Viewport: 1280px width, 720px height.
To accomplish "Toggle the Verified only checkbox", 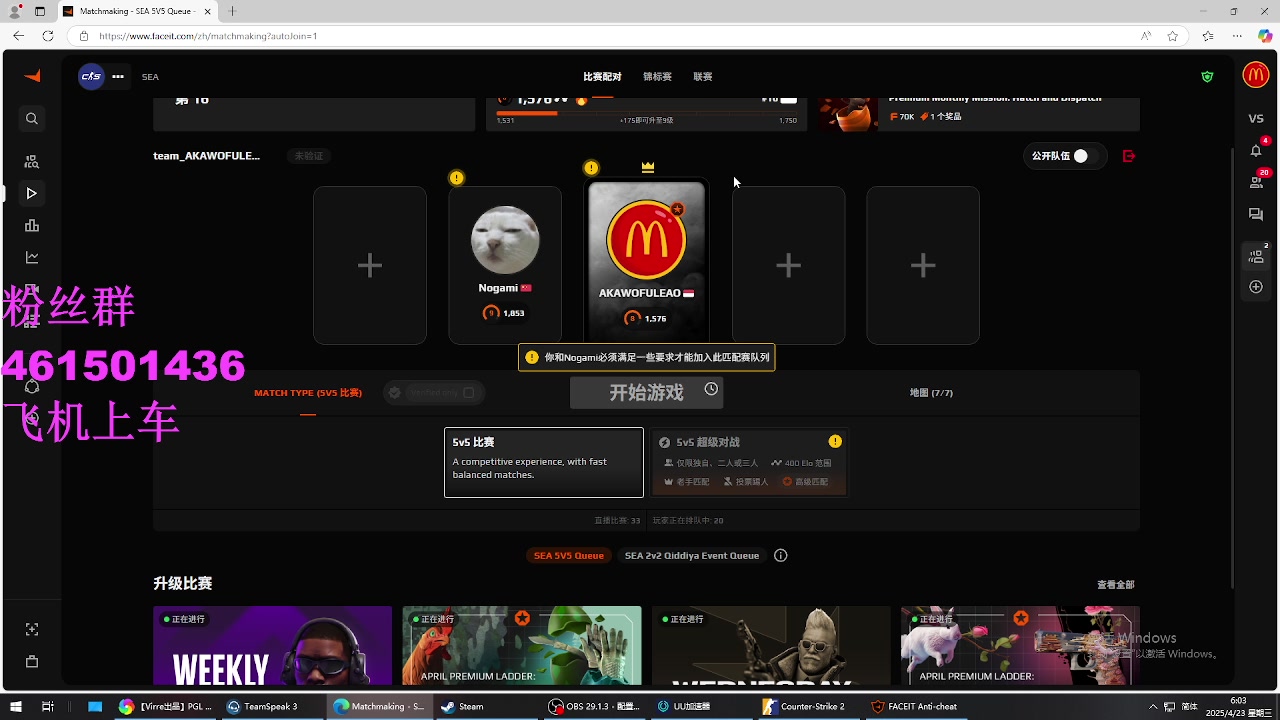I will (x=468, y=393).
